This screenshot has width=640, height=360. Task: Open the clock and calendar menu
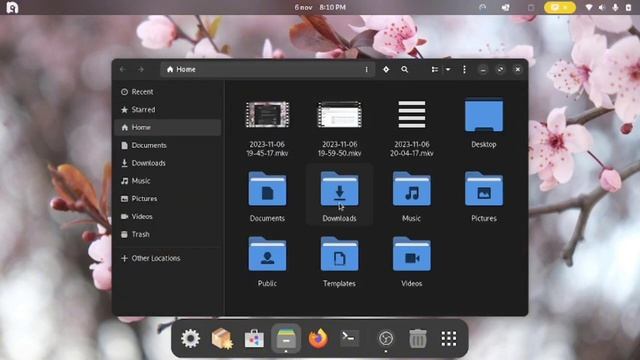pyautogui.click(x=320, y=7)
